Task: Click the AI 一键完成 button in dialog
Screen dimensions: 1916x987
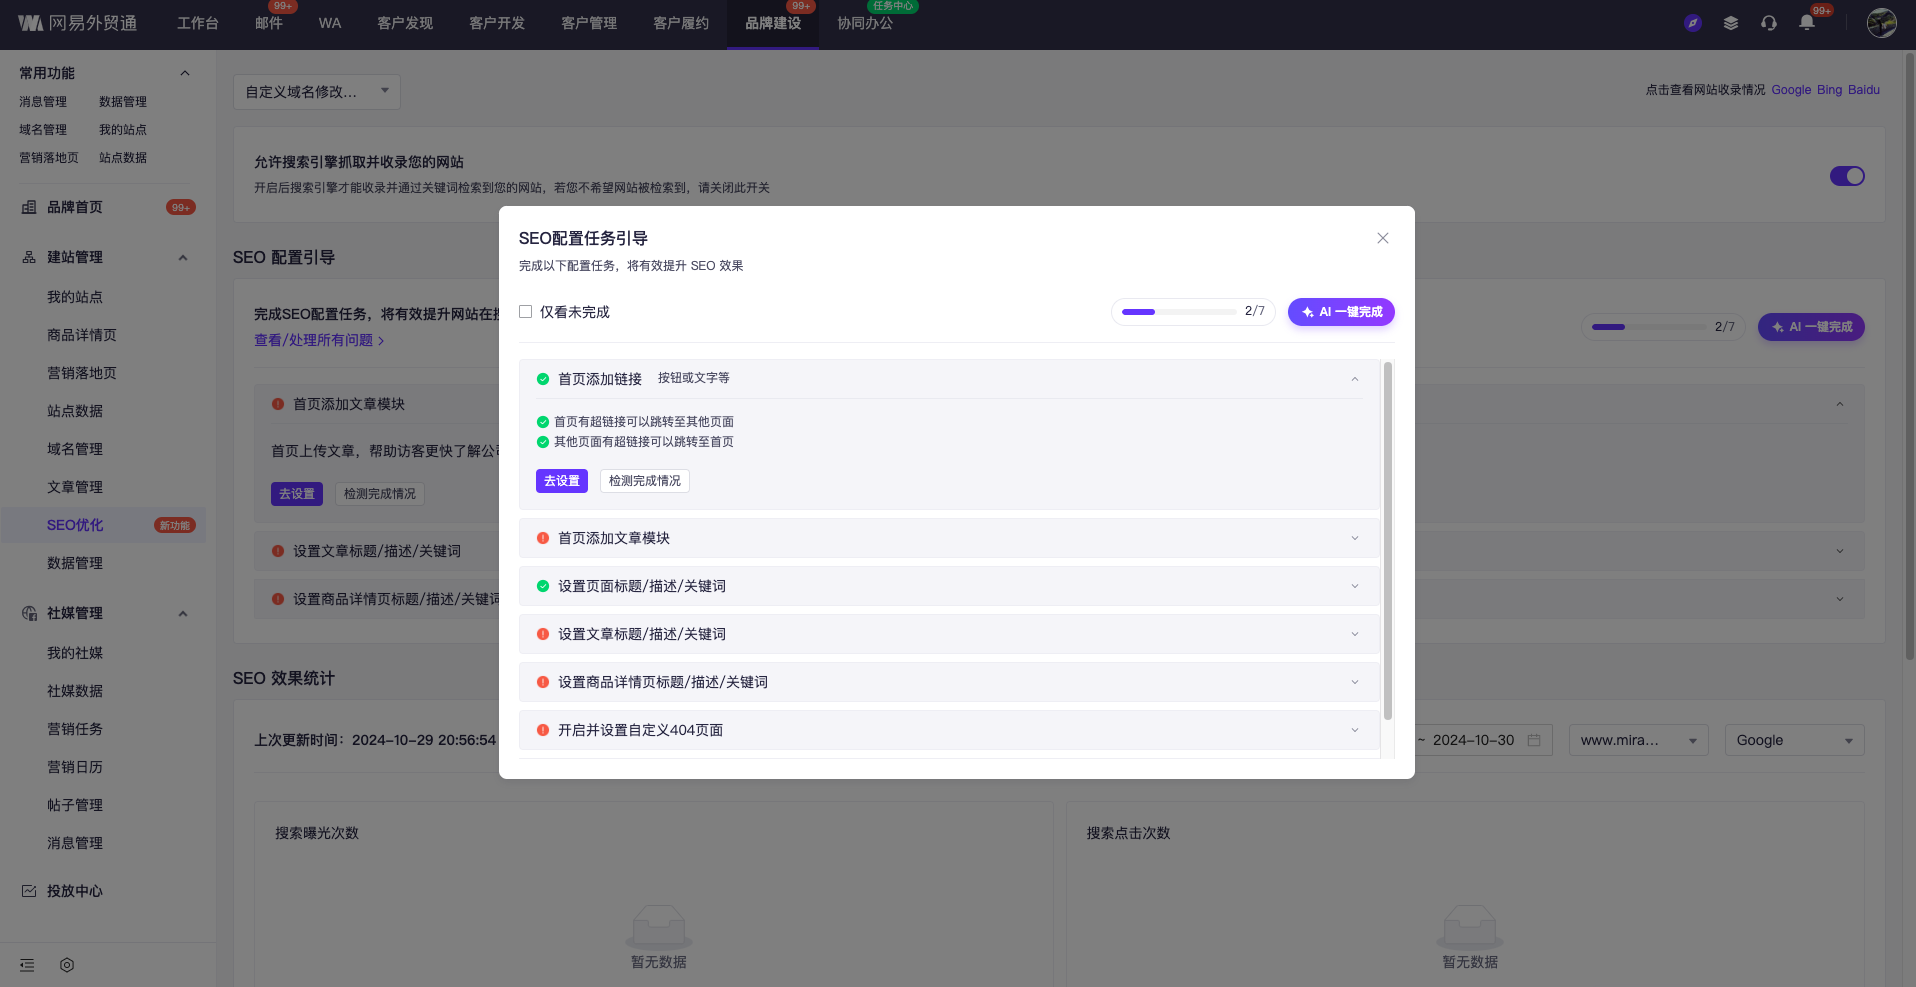Action: (x=1340, y=312)
